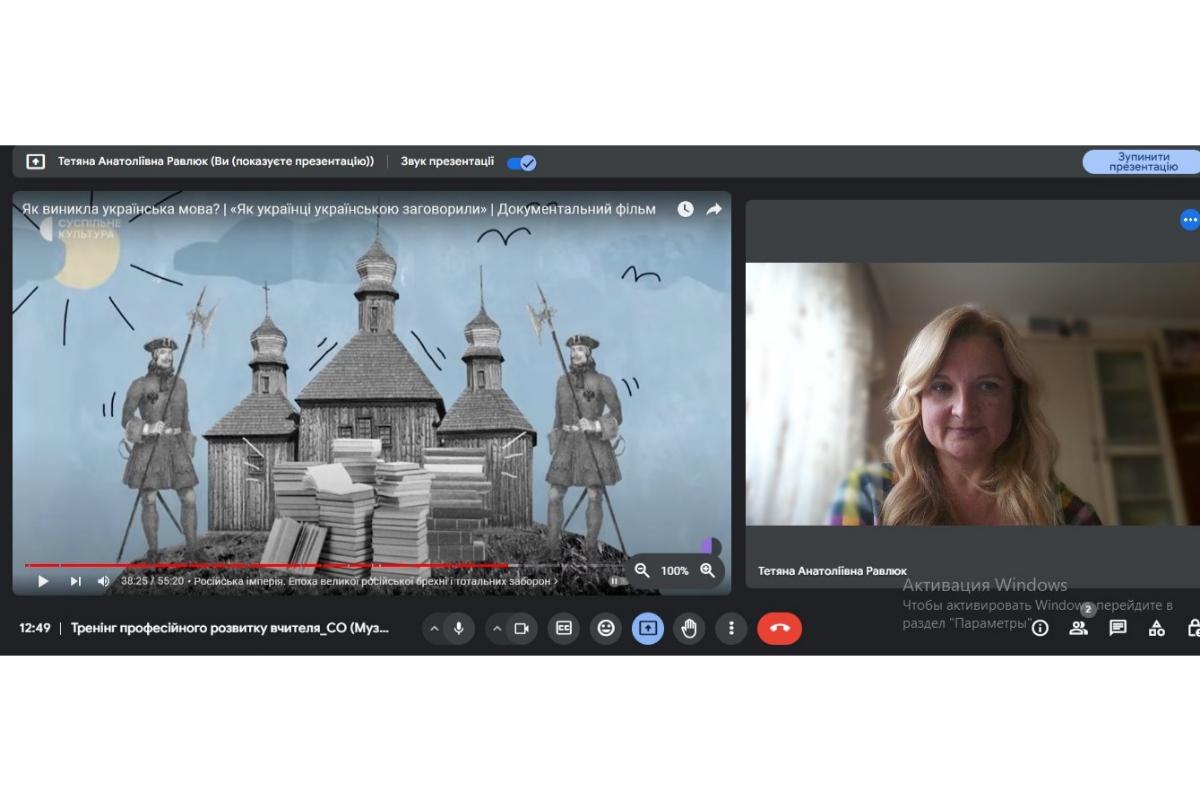Enable closed captions with the CC button
This screenshot has width=1200, height=800.
tap(564, 628)
